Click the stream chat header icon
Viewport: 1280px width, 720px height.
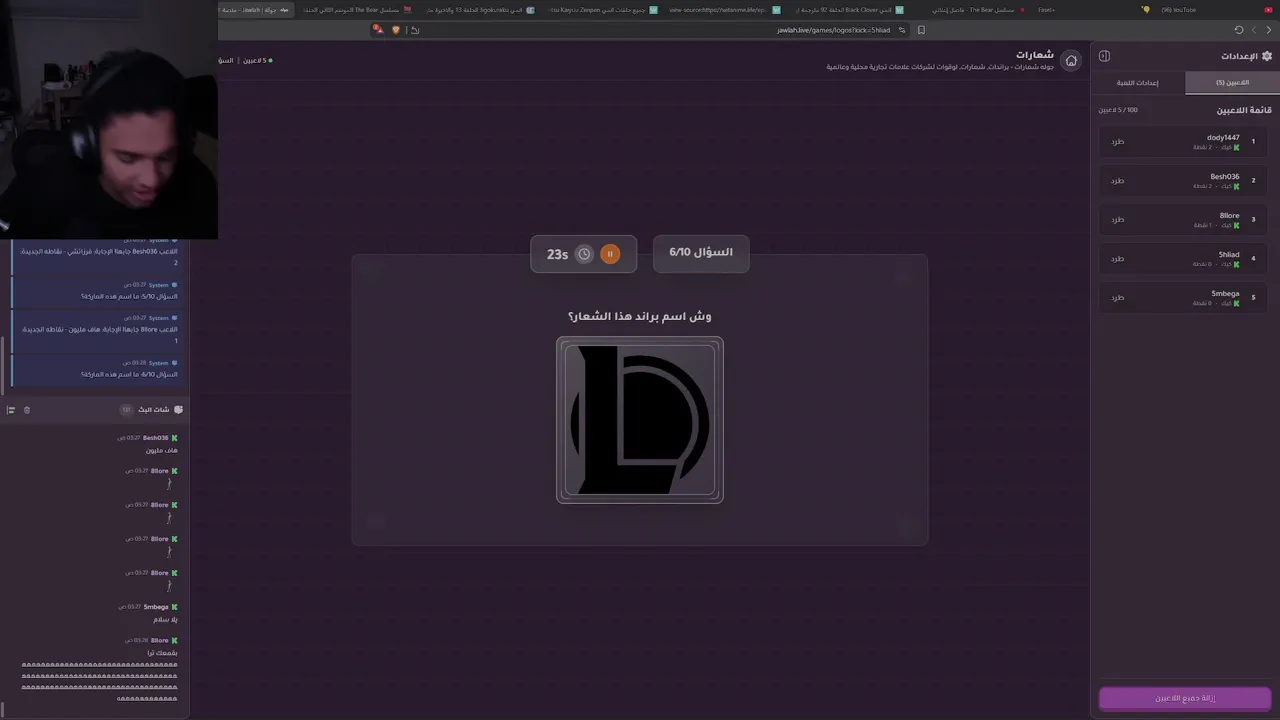pos(178,410)
